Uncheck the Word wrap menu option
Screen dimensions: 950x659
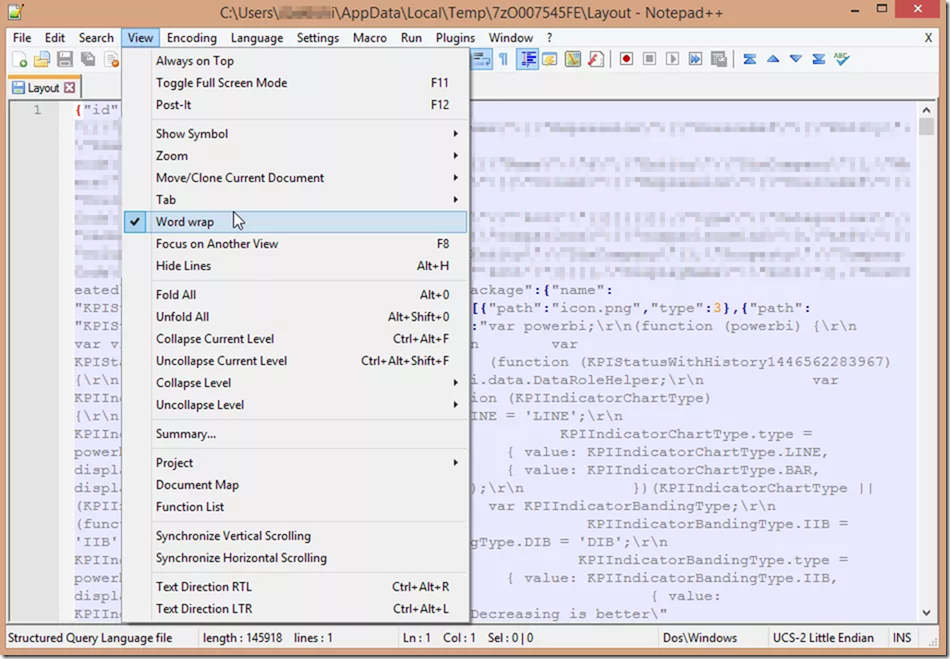(296, 222)
